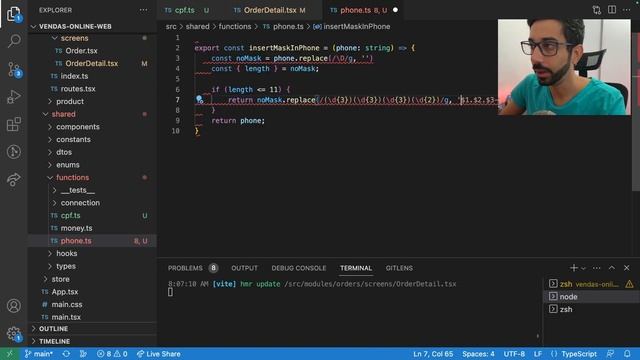Click the feedback icon in status bar
640x360 pixels.
pyautogui.click(x=610, y=354)
